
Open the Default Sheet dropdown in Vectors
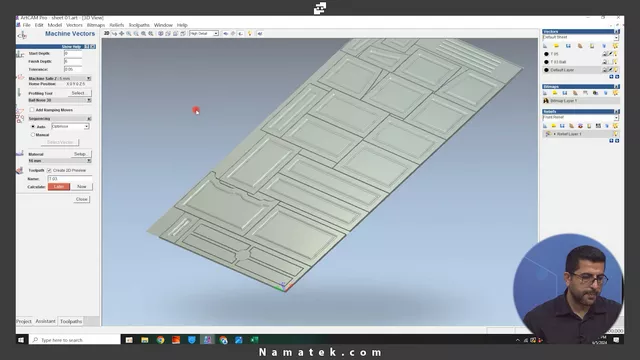580,38
